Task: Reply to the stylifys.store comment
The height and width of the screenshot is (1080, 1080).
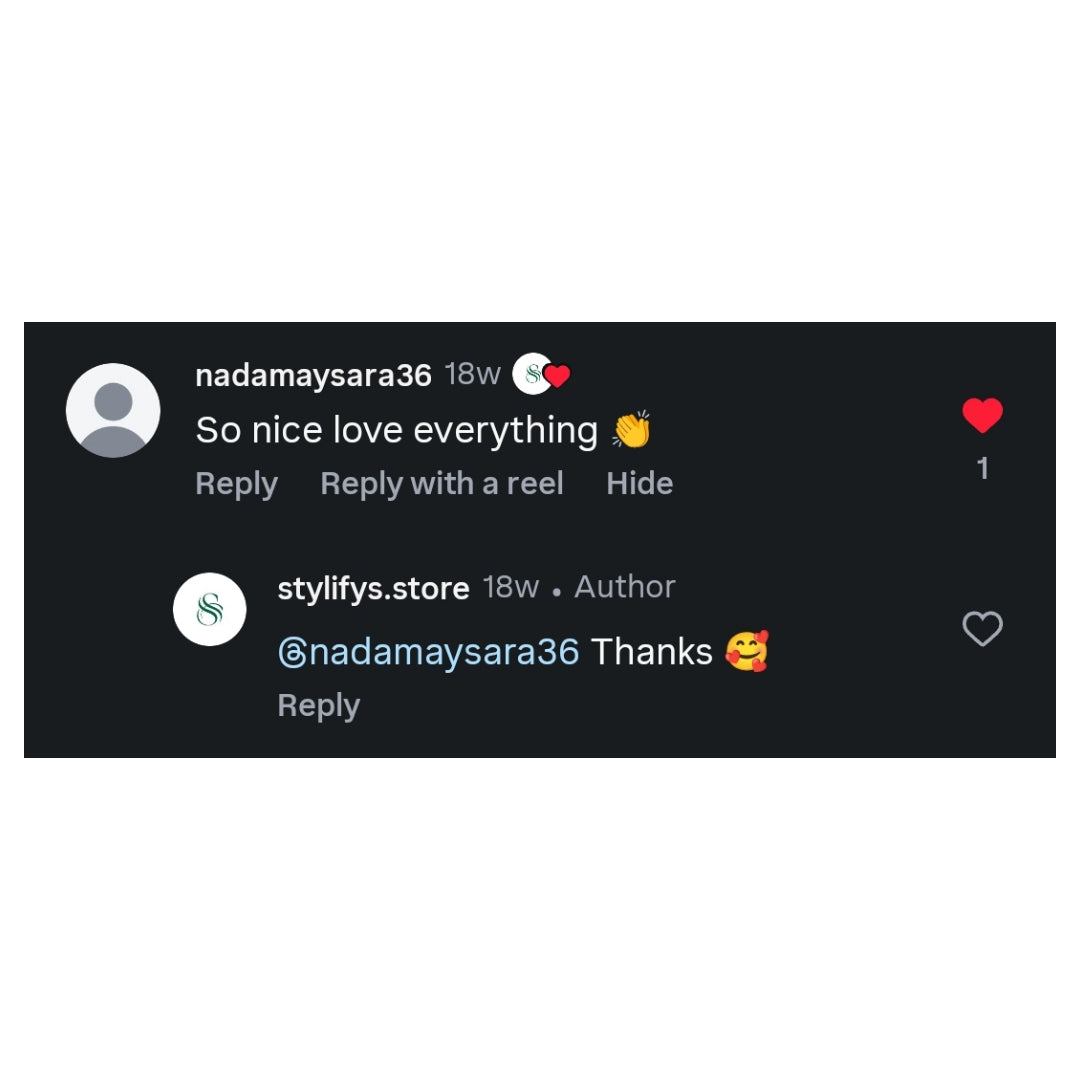Action: tap(318, 706)
